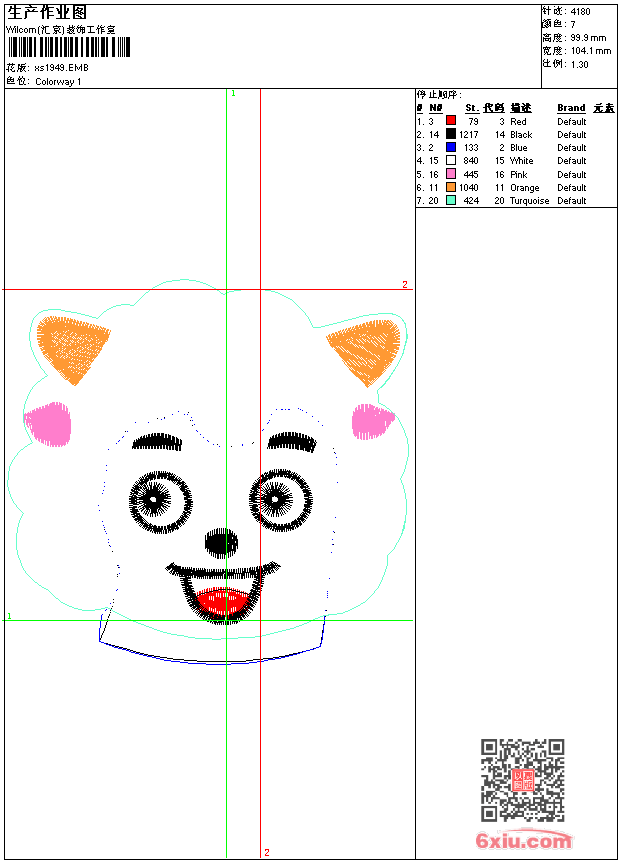
Task: Click the left eye of the sheep design
Action: [x=160, y=501]
